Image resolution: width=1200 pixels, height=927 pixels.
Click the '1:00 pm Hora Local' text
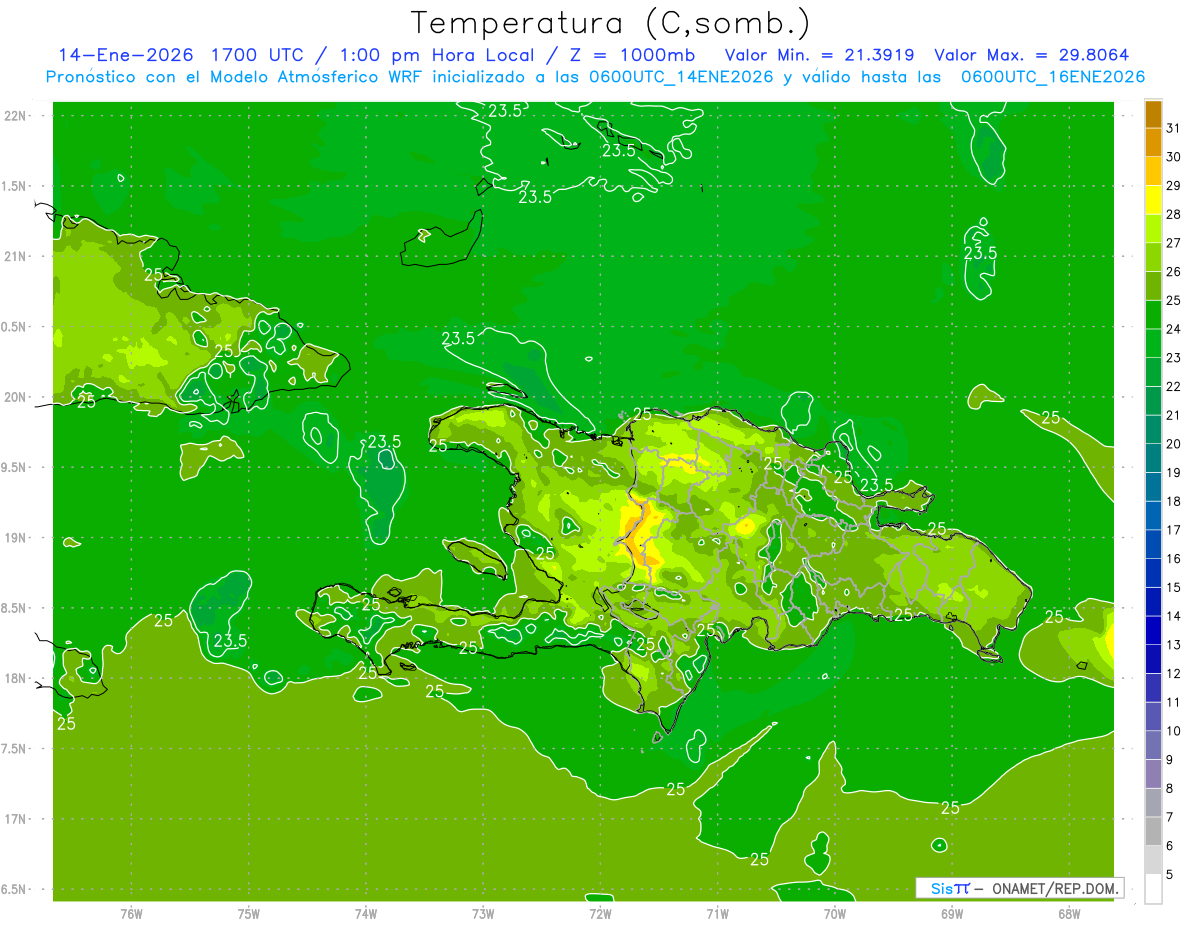pos(436,55)
